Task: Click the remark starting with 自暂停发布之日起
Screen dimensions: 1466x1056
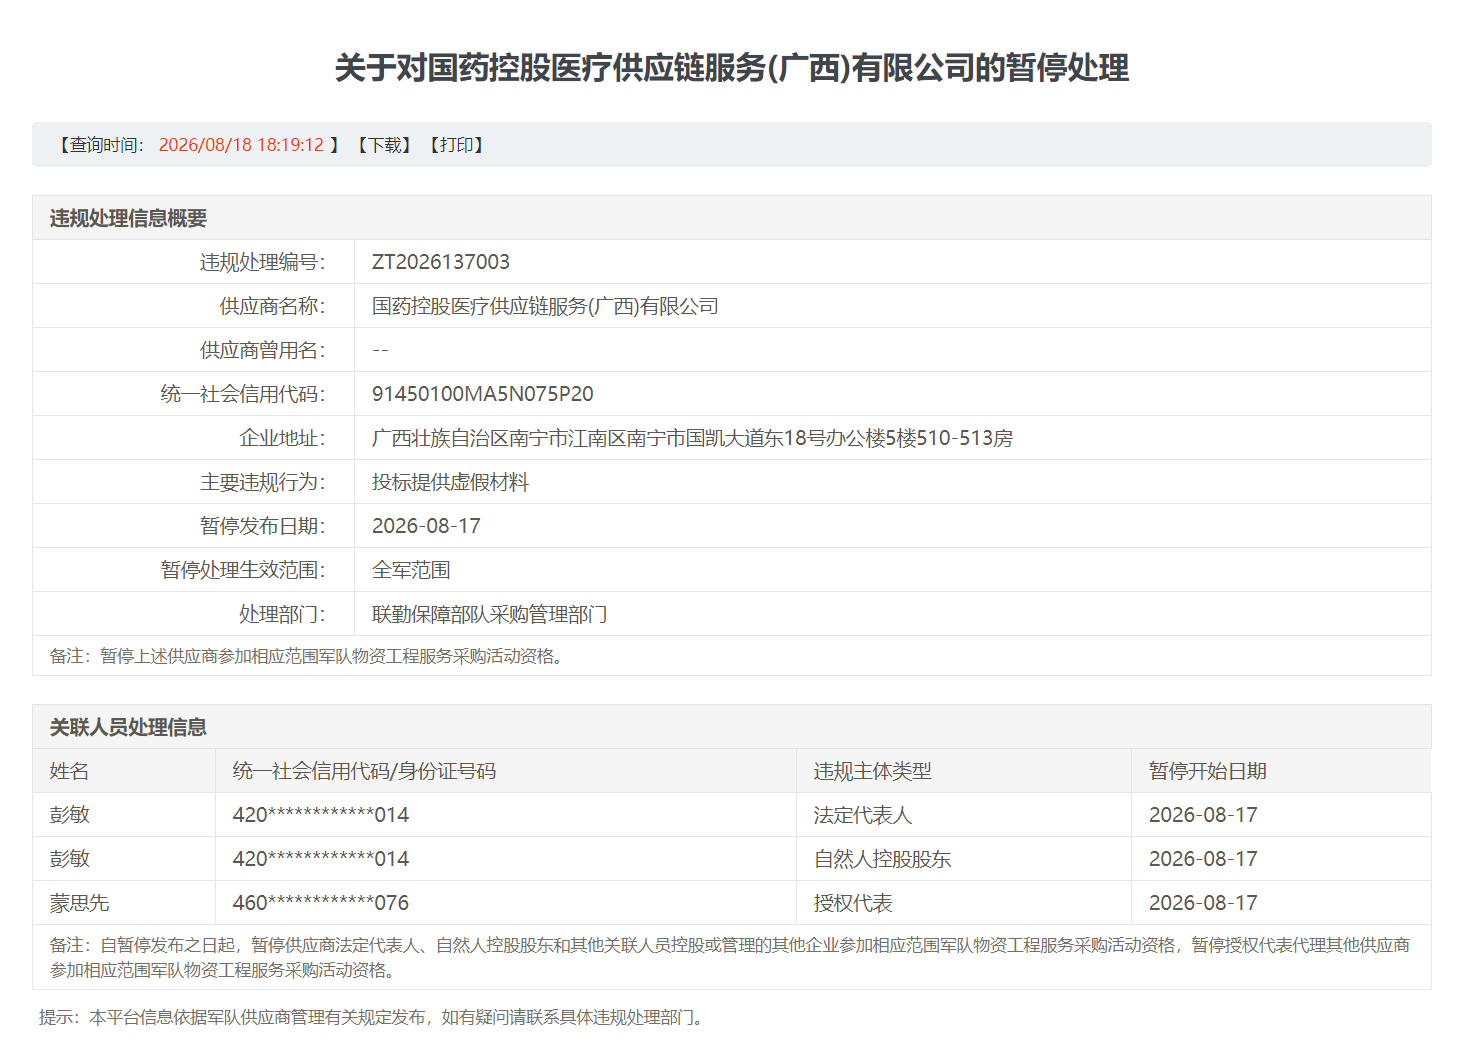Action: [x=730, y=957]
